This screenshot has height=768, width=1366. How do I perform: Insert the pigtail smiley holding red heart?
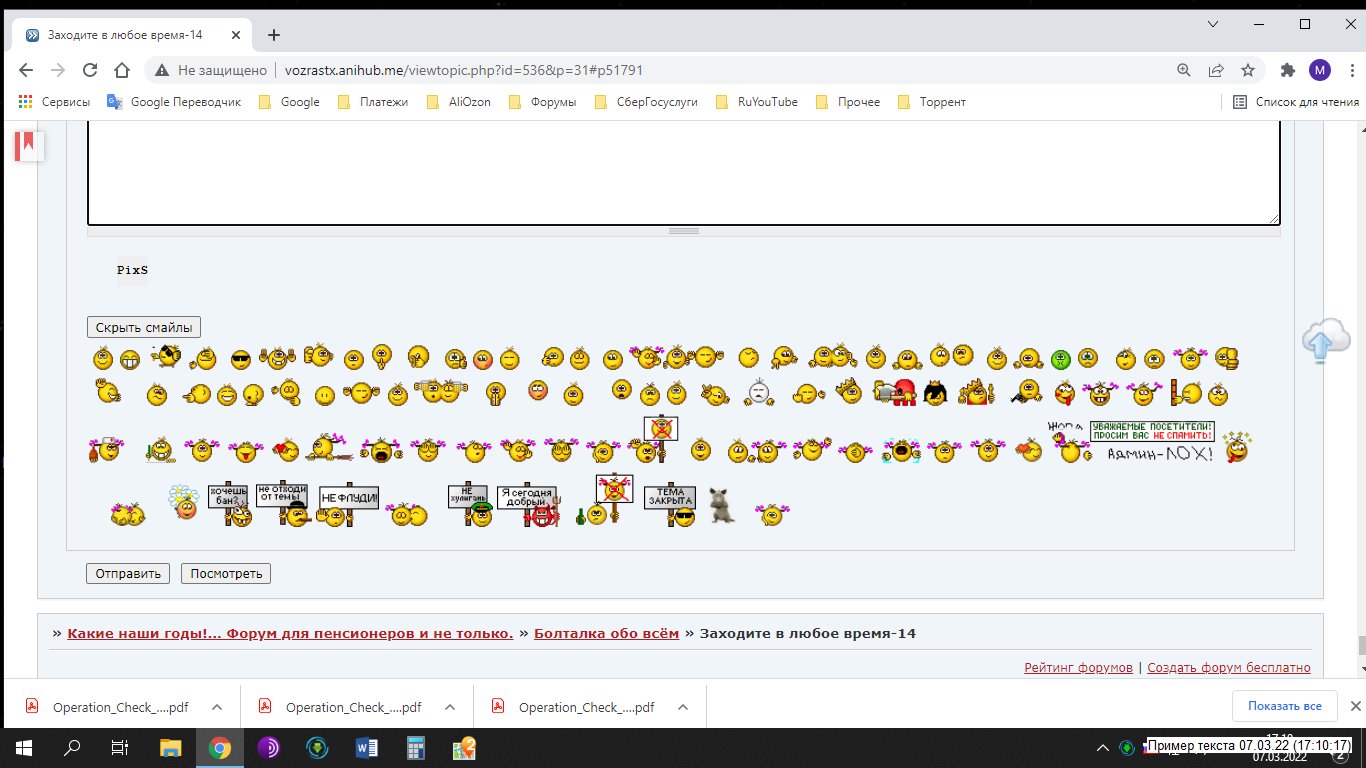tap(286, 451)
